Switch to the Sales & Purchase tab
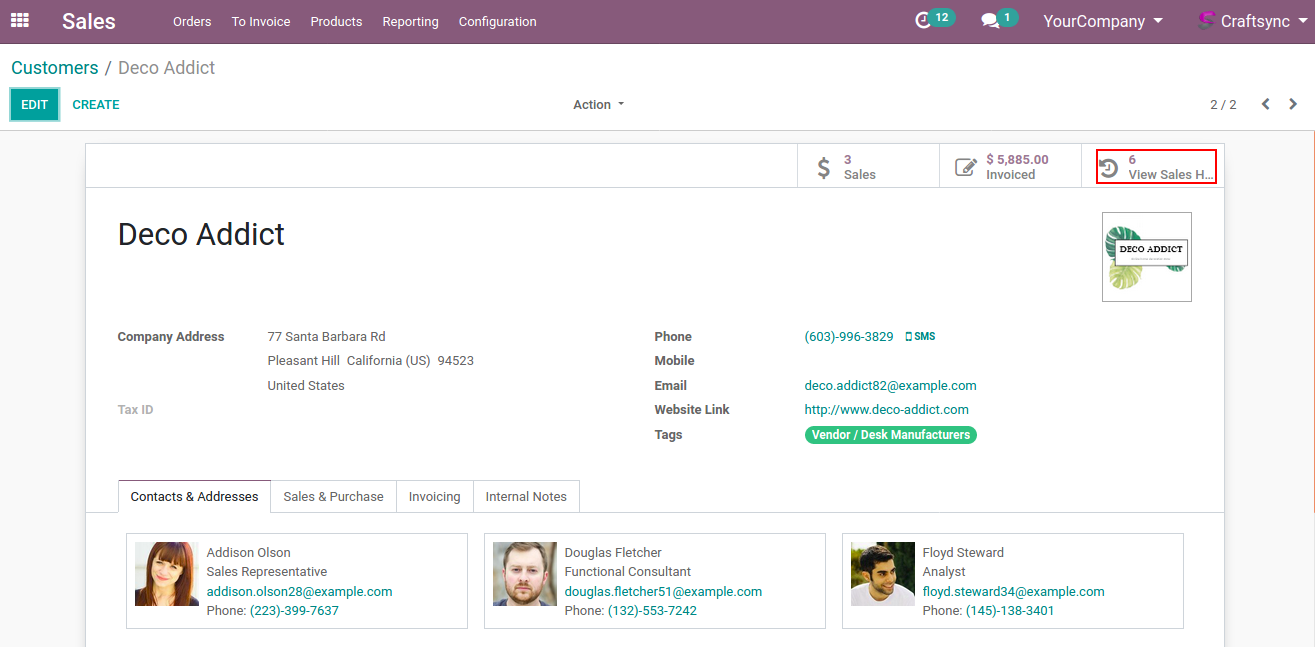 333,497
